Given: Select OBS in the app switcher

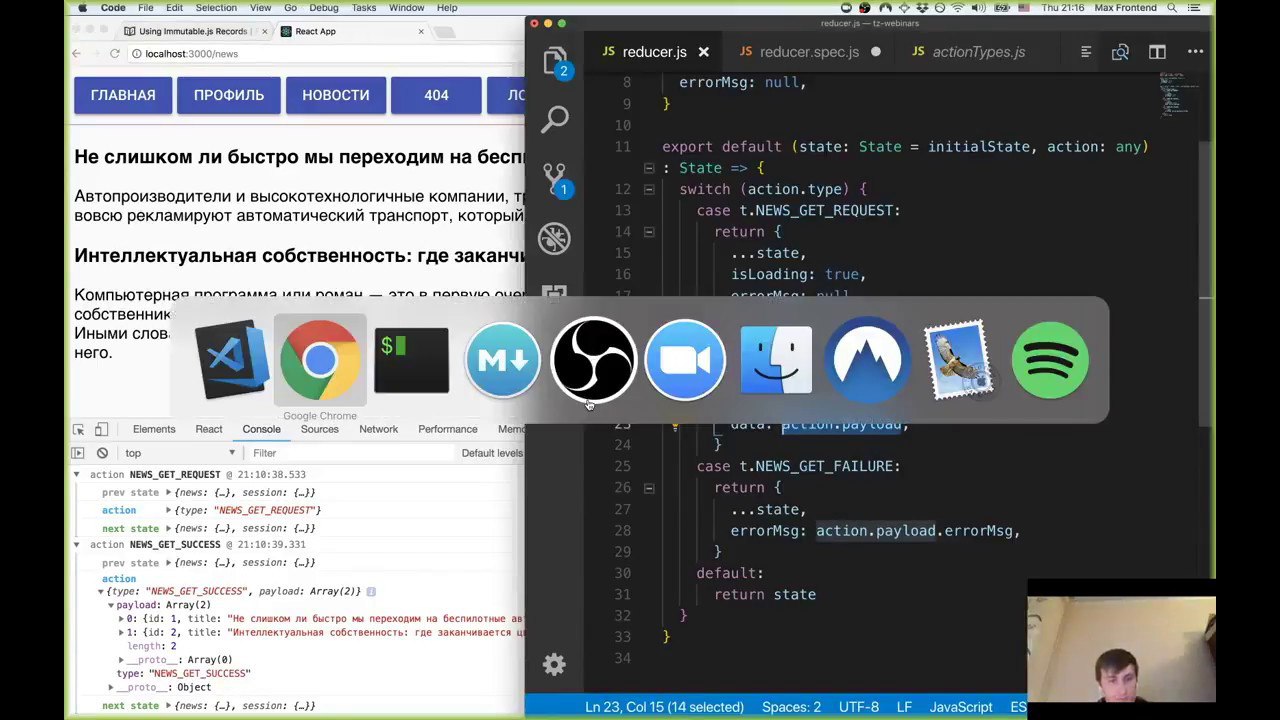Looking at the screenshot, I should pos(593,359).
